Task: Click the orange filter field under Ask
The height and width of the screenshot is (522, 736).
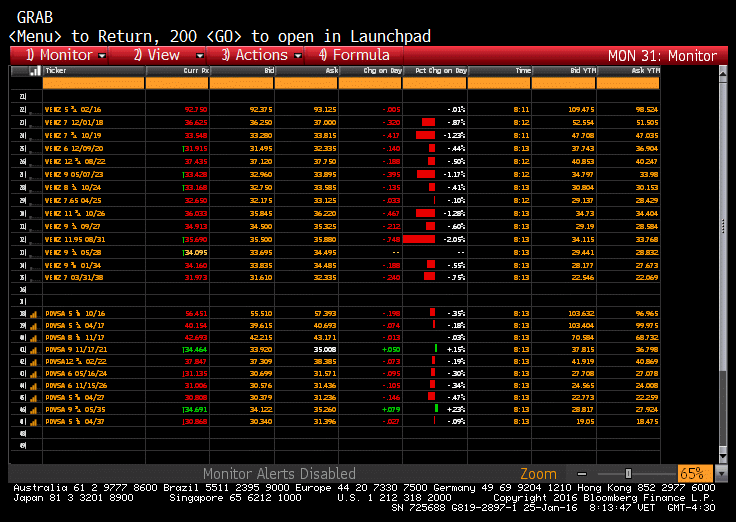Action: tap(306, 84)
